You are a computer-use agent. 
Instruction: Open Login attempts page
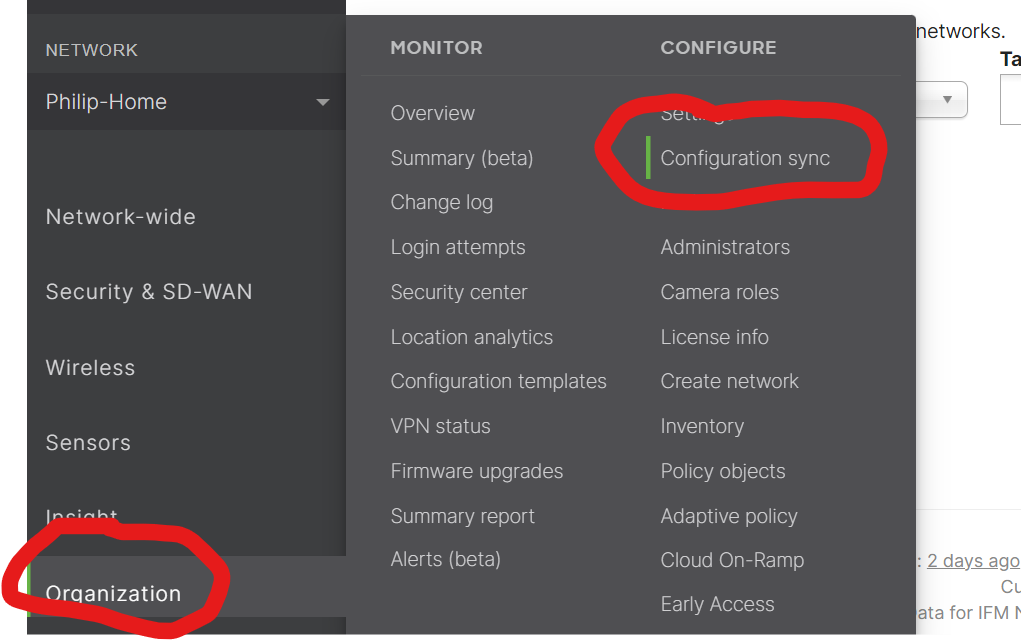tap(458, 247)
